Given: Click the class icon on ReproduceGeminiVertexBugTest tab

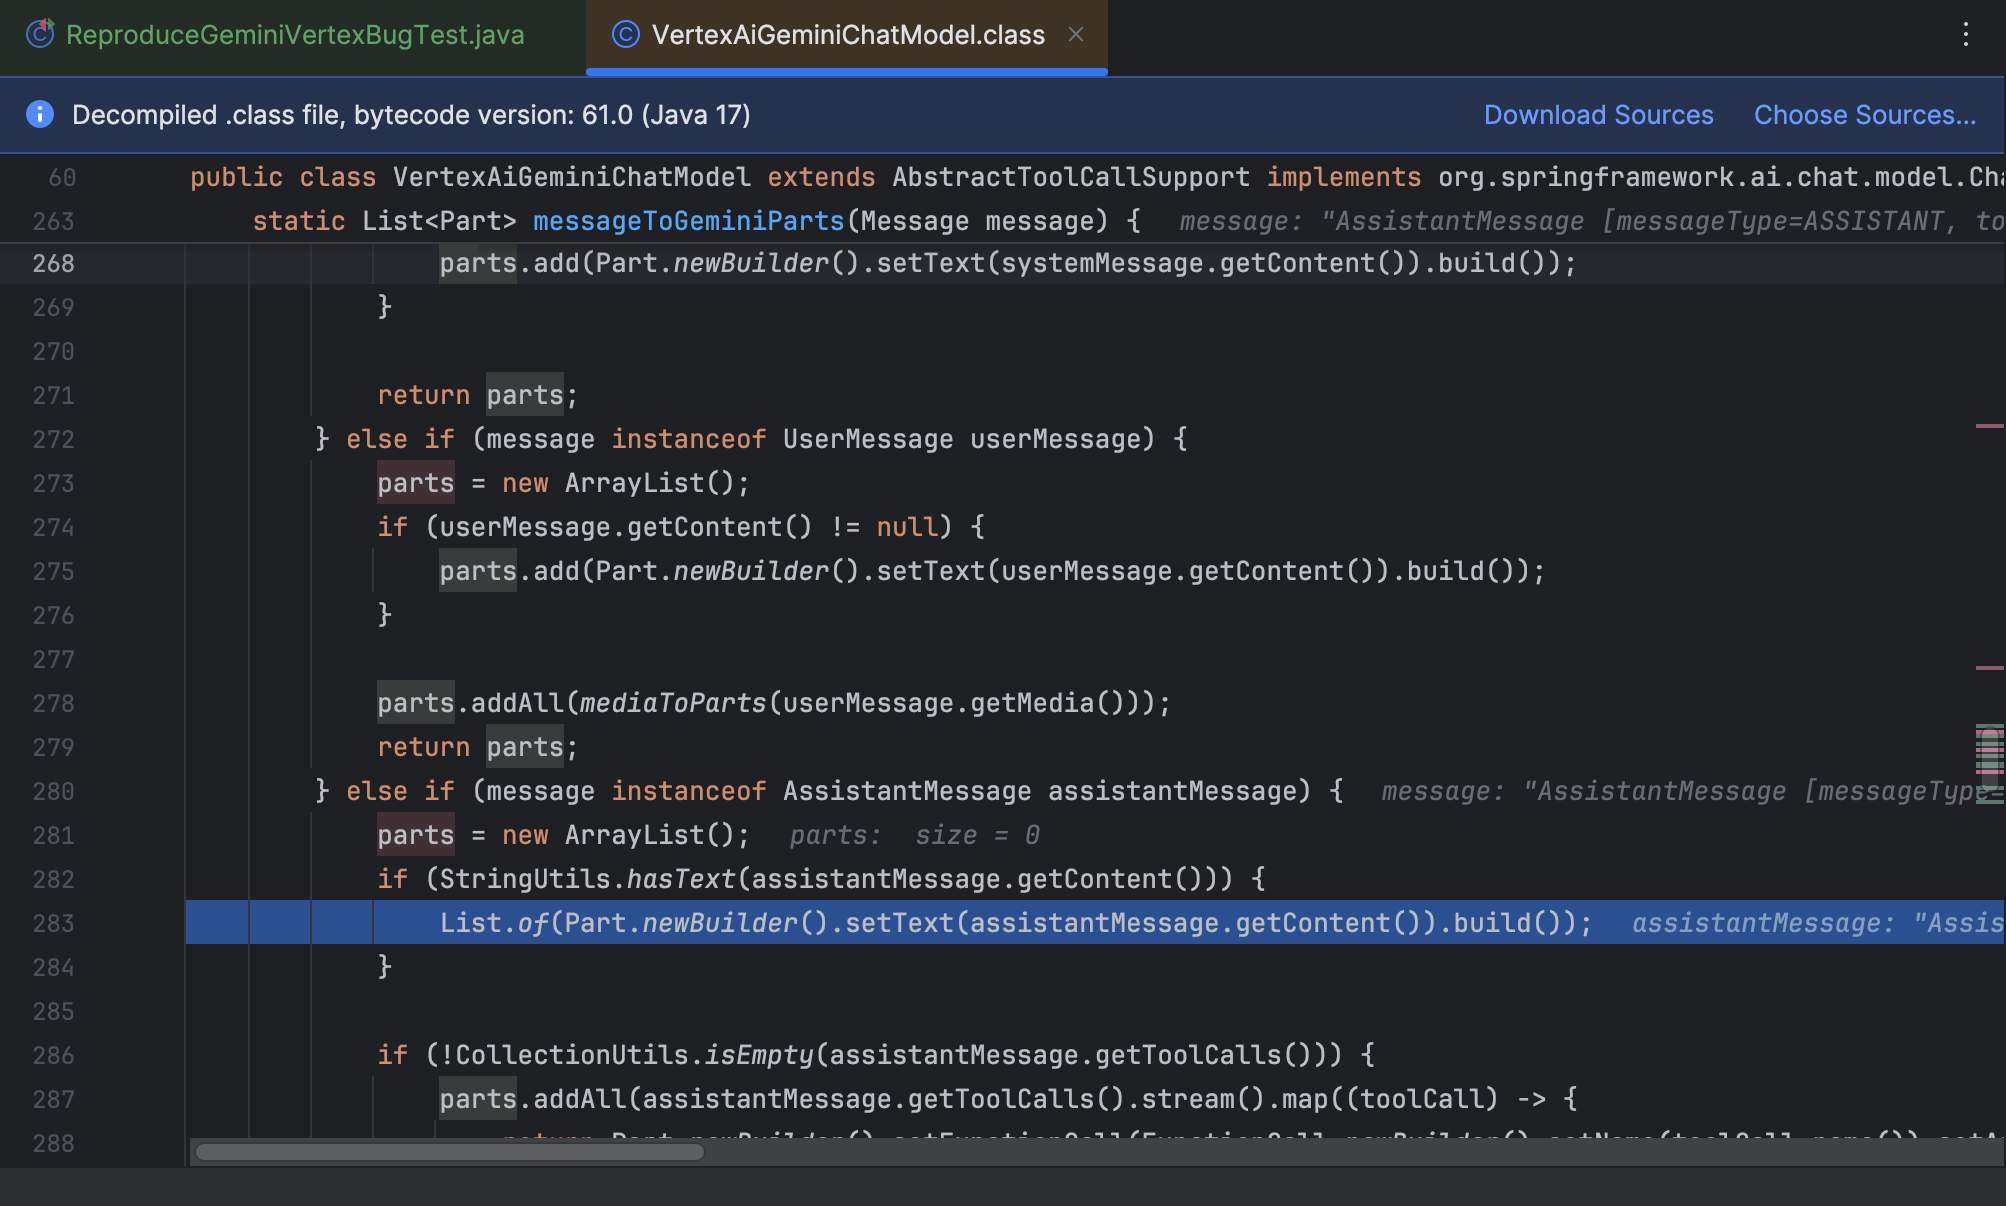Looking at the screenshot, I should pyautogui.click(x=40, y=35).
